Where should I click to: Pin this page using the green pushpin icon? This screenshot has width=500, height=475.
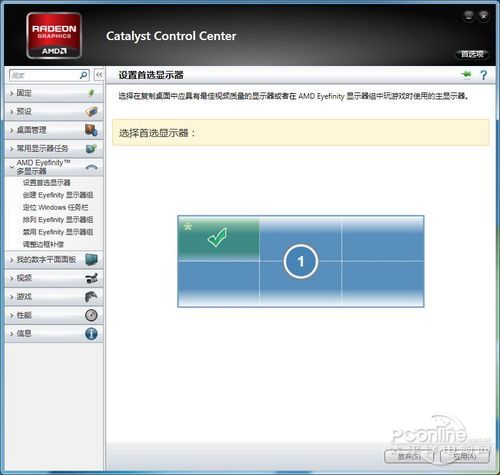coord(466,74)
